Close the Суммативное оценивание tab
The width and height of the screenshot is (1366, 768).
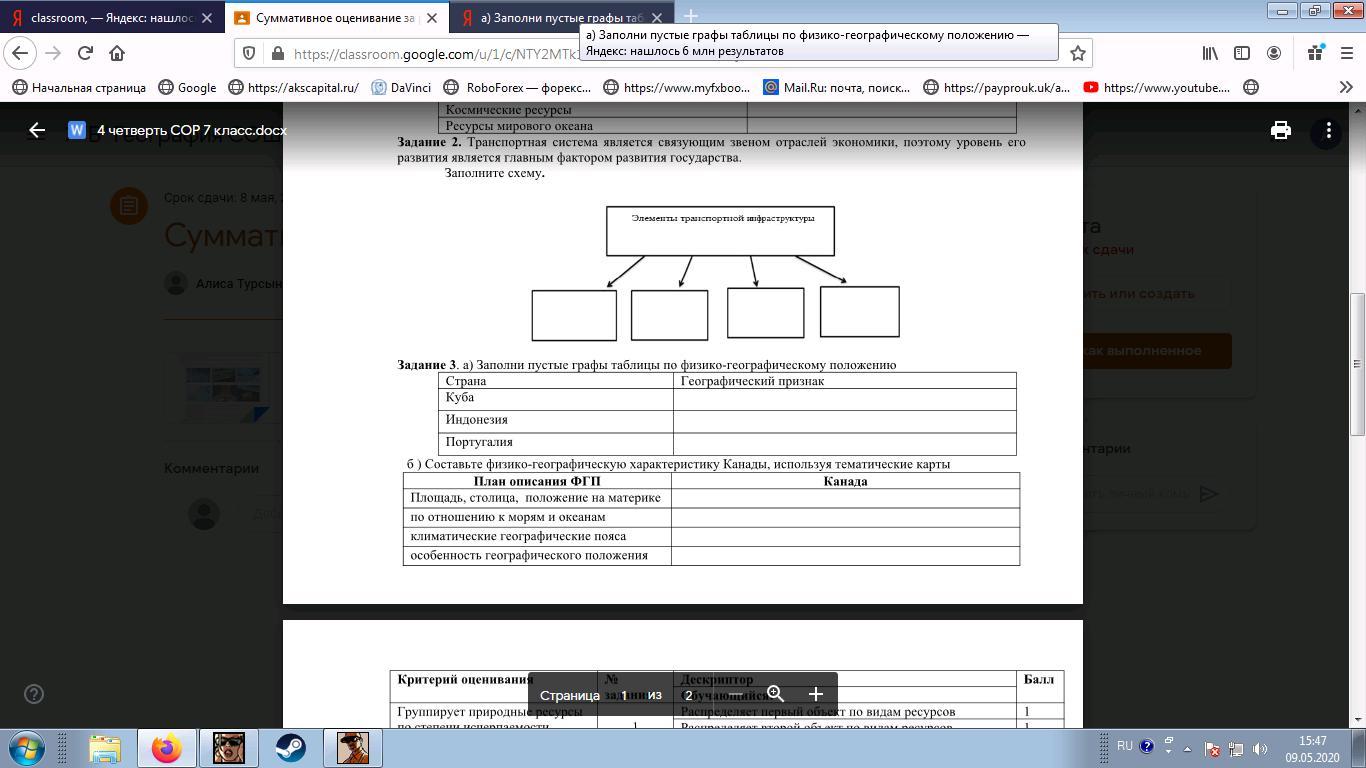(433, 18)
